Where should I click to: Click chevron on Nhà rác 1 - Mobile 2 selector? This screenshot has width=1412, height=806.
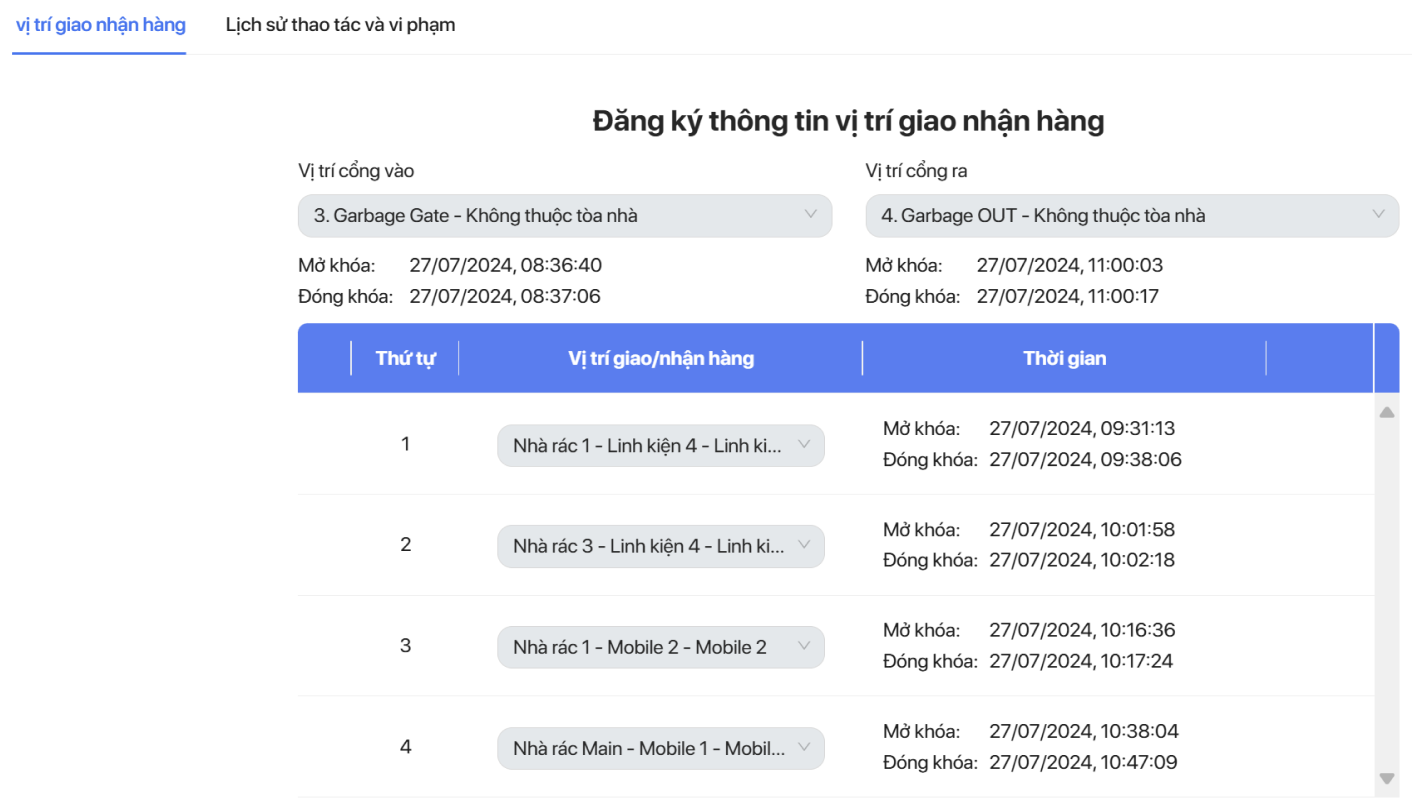coord(803,646)
